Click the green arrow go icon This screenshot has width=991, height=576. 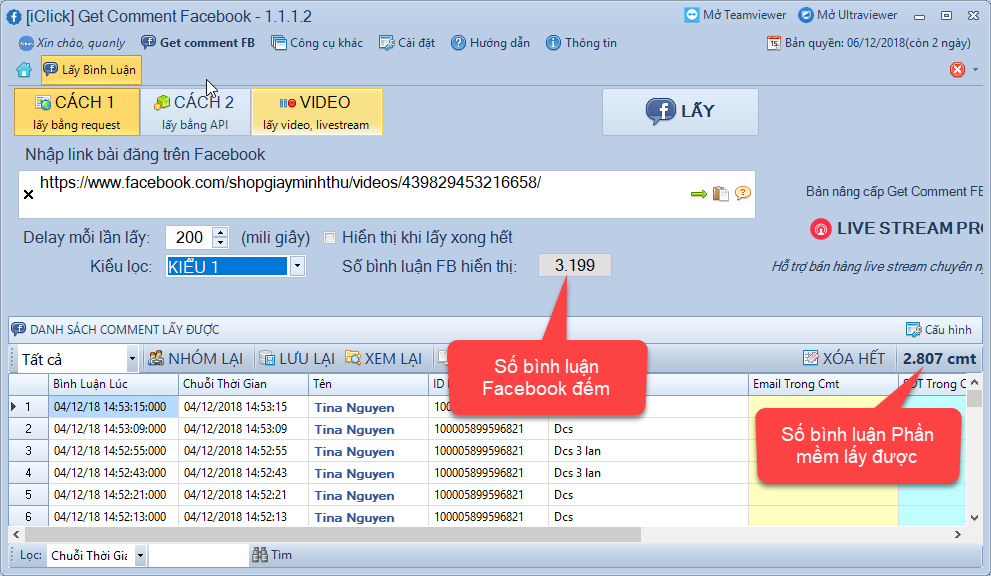(x=698, y=193)
